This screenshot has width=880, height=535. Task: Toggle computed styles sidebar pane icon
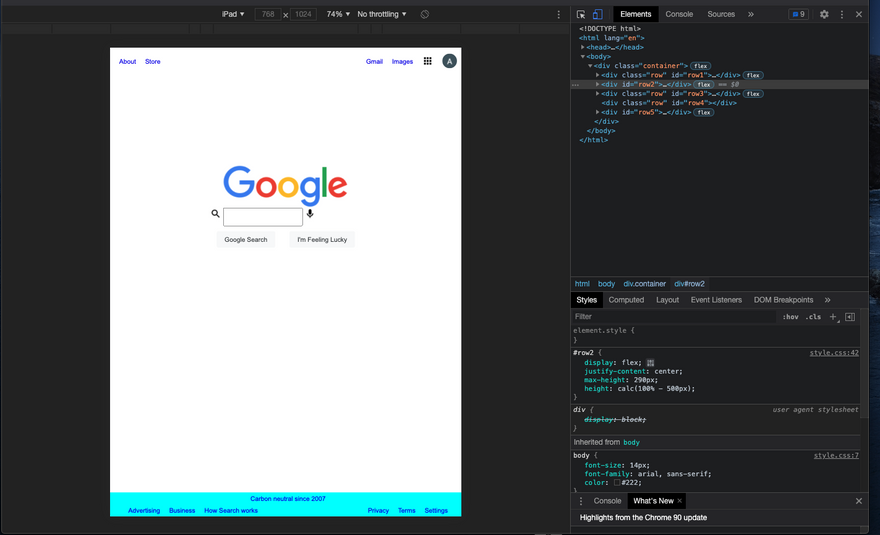tap(850, 317)
